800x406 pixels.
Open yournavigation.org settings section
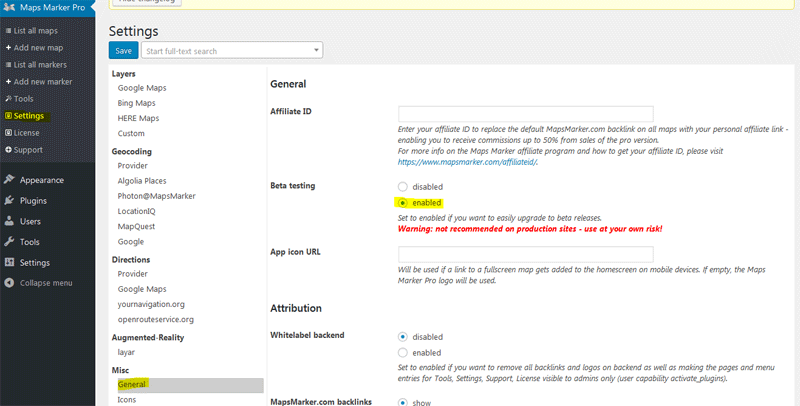click(x=151, y=304)
